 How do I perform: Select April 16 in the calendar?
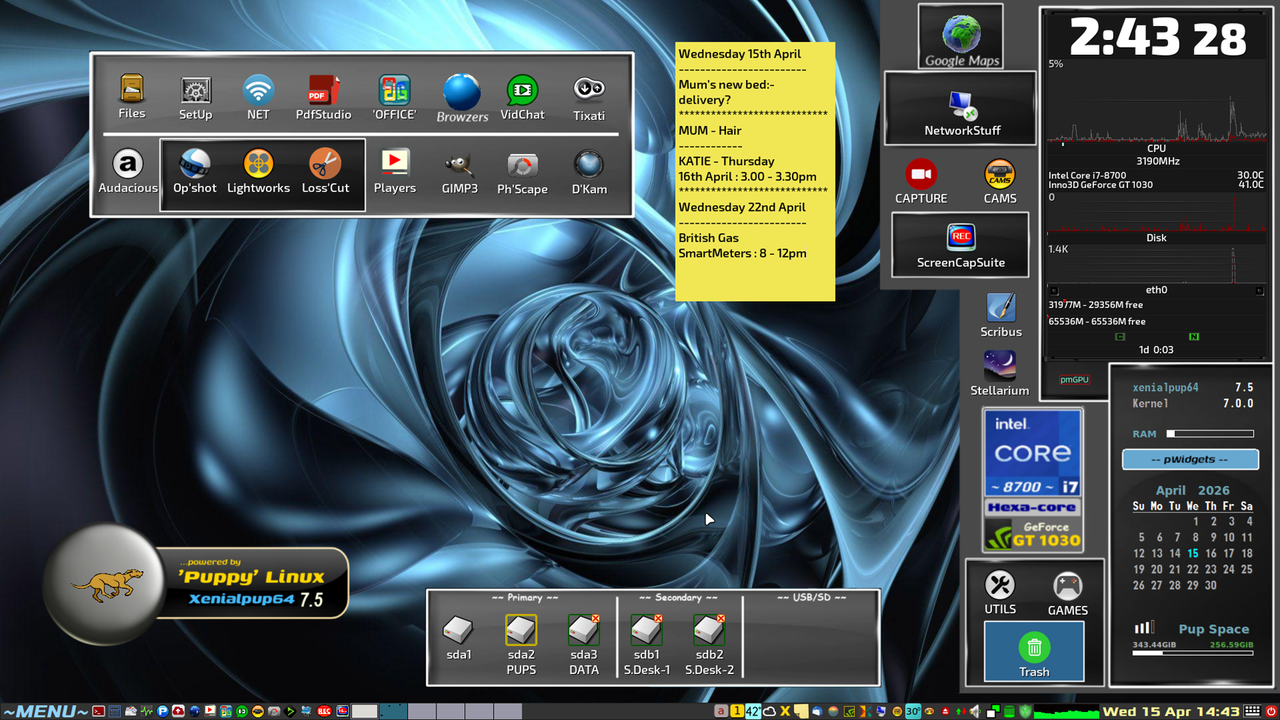tap(1211, 553)
